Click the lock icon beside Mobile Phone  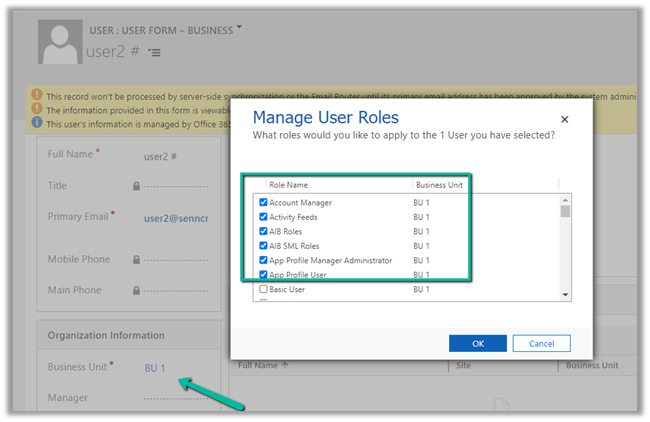(136, 260)
